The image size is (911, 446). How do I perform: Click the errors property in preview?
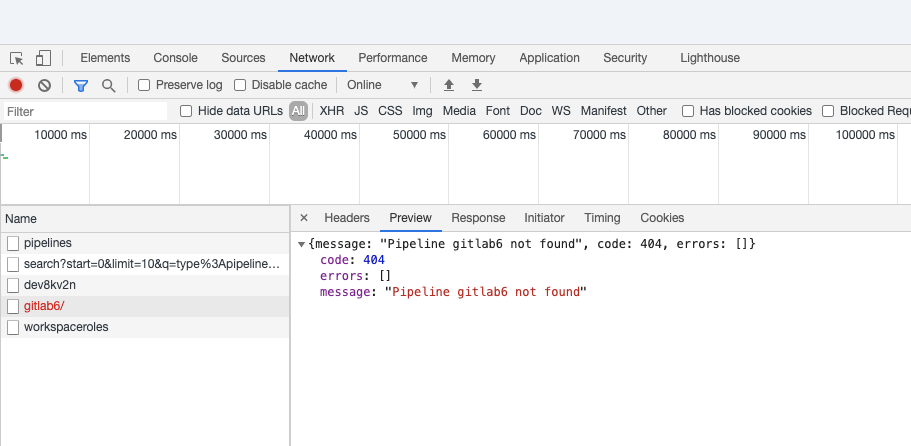(x=342, y=276)
